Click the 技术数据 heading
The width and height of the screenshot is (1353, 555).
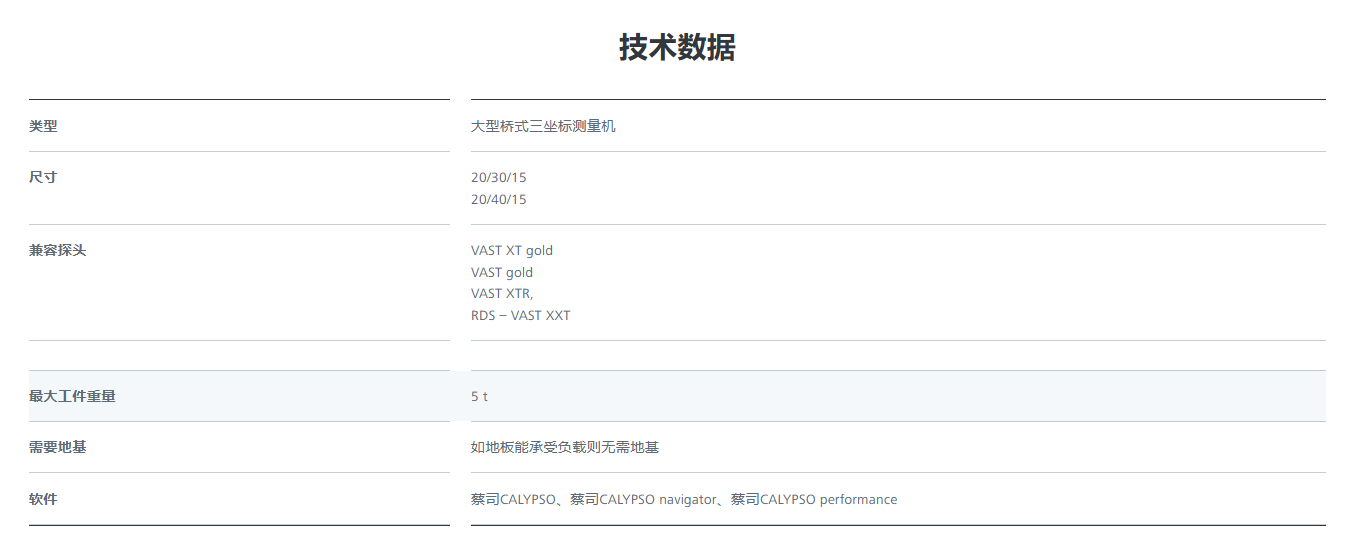677,47
